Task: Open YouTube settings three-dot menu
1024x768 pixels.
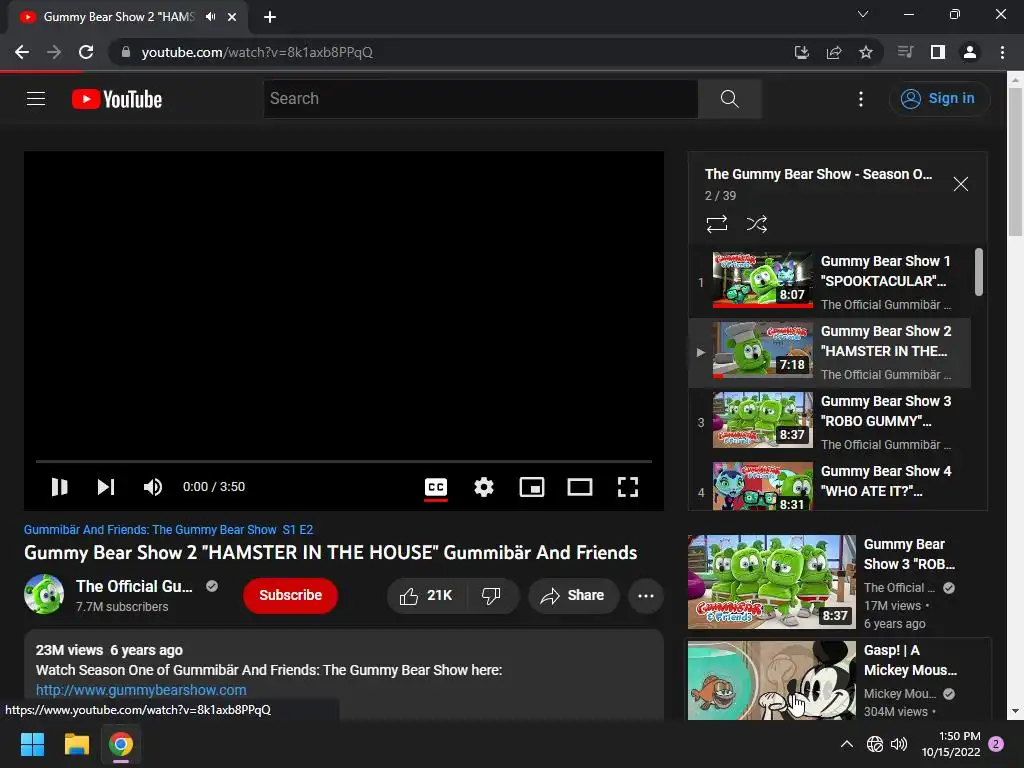Action: point(861,99)
